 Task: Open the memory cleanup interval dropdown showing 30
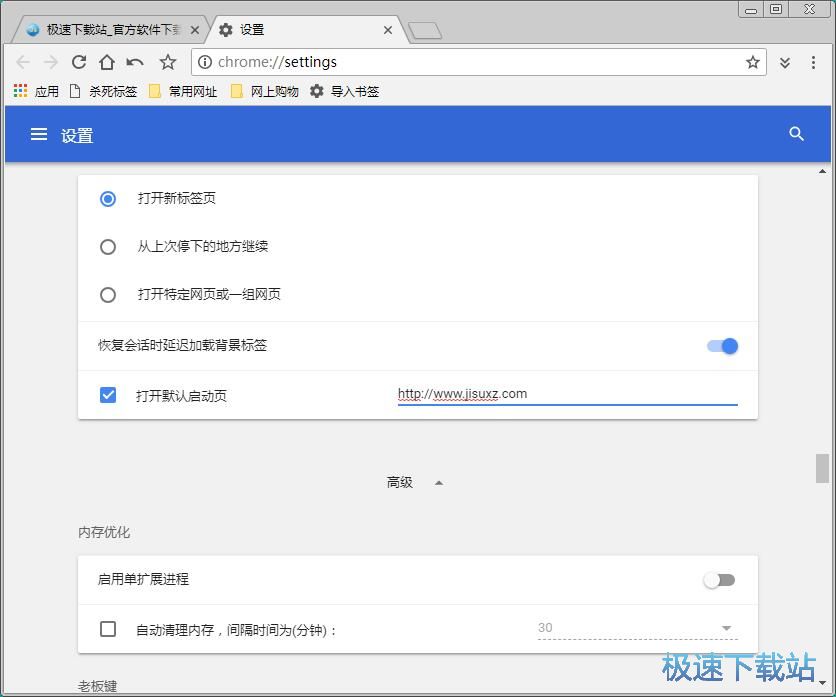pos(637,628)
